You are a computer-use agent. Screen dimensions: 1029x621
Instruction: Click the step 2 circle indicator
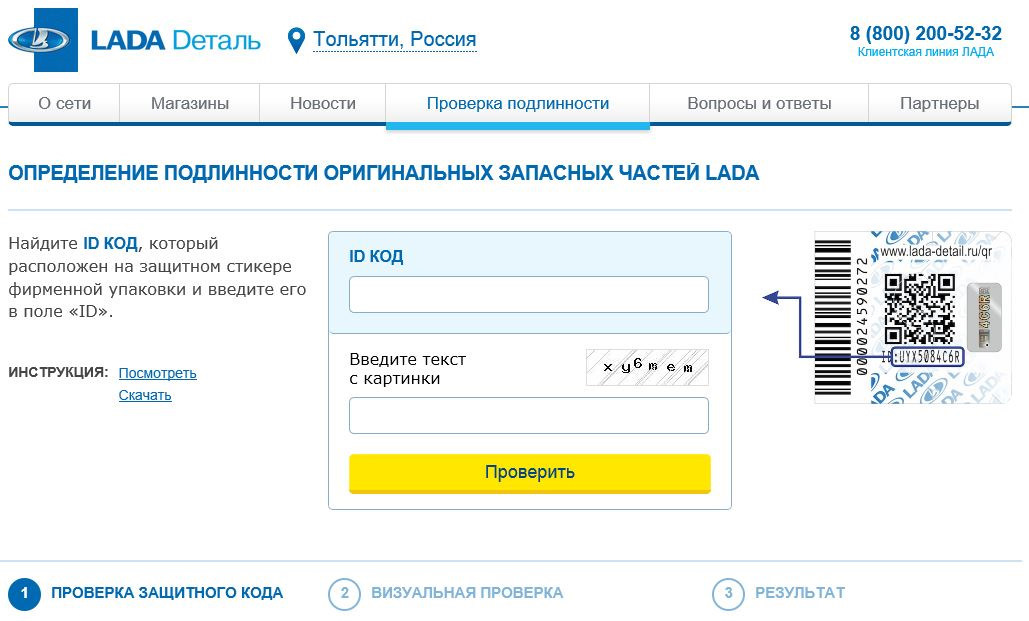pos(344,594)
